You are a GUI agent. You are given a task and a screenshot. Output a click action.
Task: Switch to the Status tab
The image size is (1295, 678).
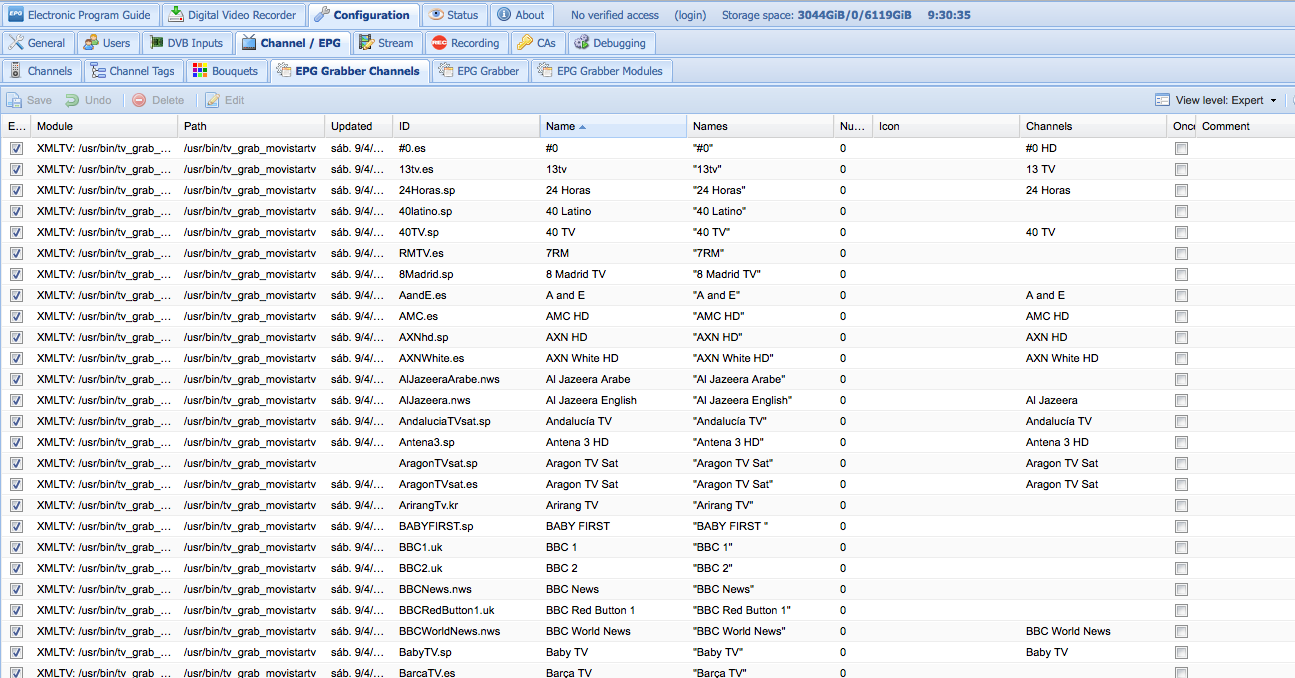[454, 15]
